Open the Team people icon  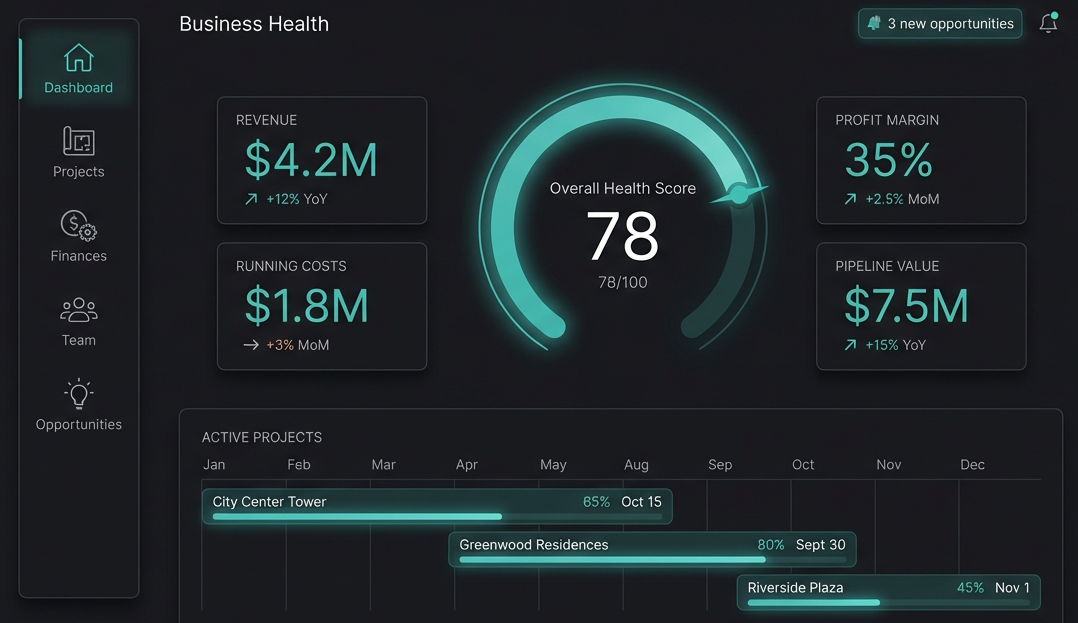[x=78, y=310]
